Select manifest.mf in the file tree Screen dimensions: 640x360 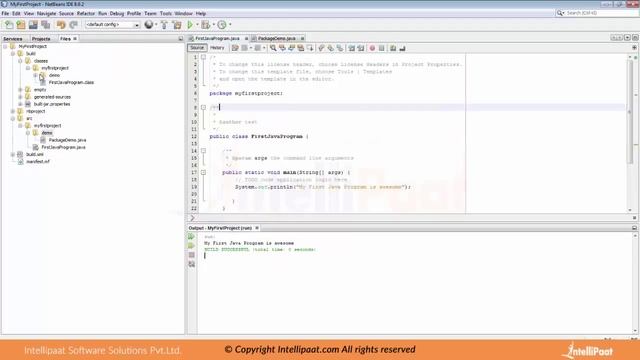(x=38, y=162)
